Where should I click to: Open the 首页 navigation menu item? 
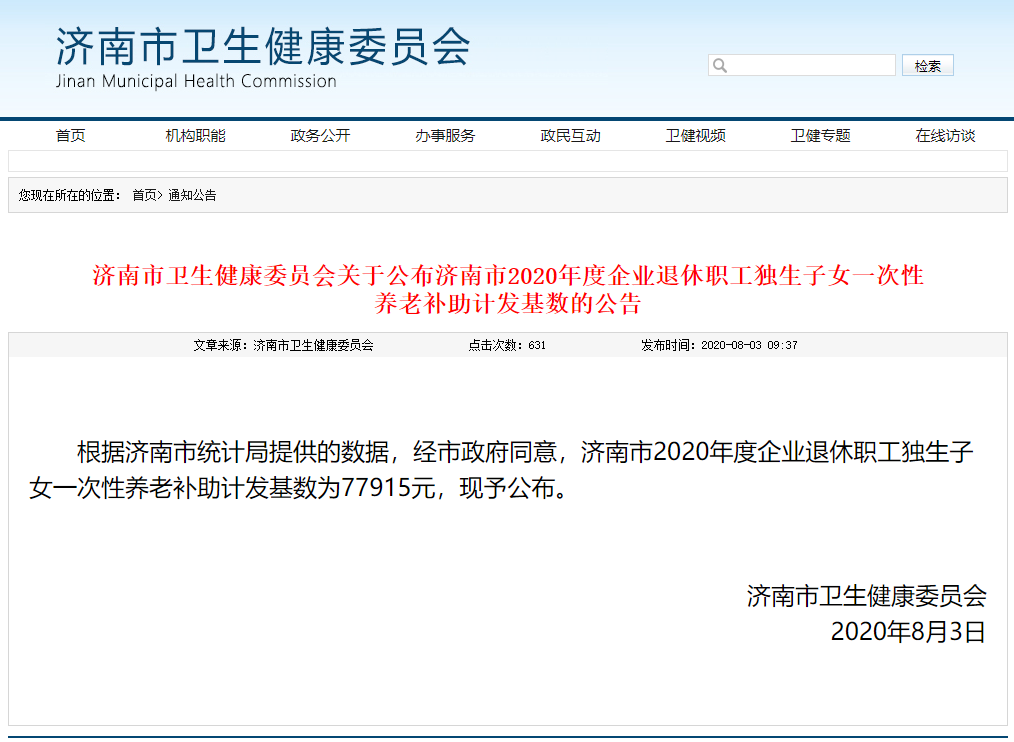pyautogui.click(x=70, y=136)
